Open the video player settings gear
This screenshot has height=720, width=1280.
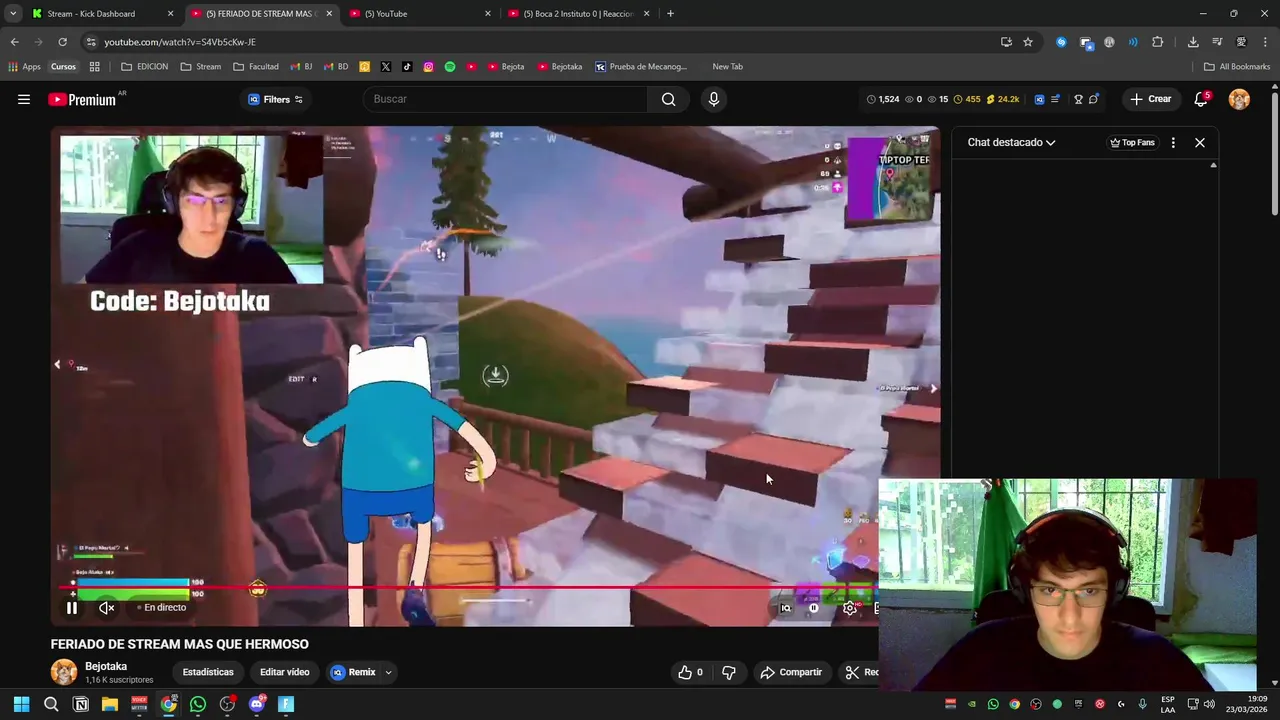[x=849, y=608]
